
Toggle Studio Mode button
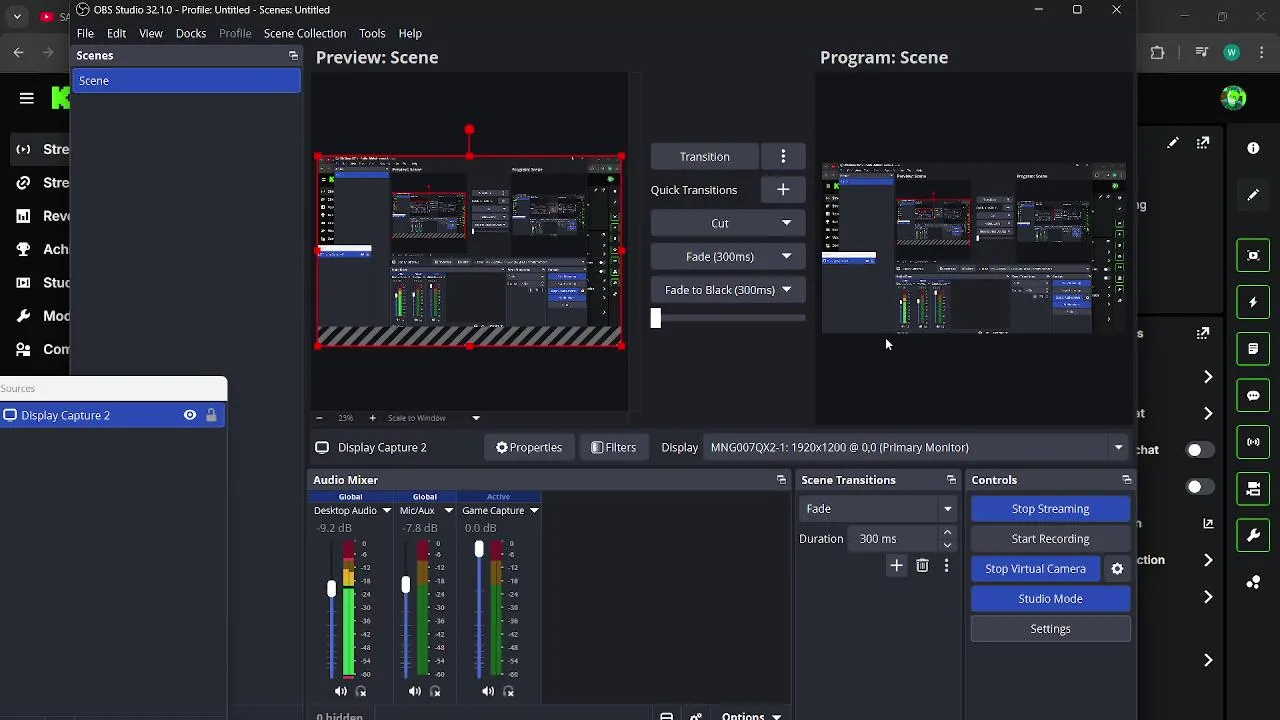1050,599
